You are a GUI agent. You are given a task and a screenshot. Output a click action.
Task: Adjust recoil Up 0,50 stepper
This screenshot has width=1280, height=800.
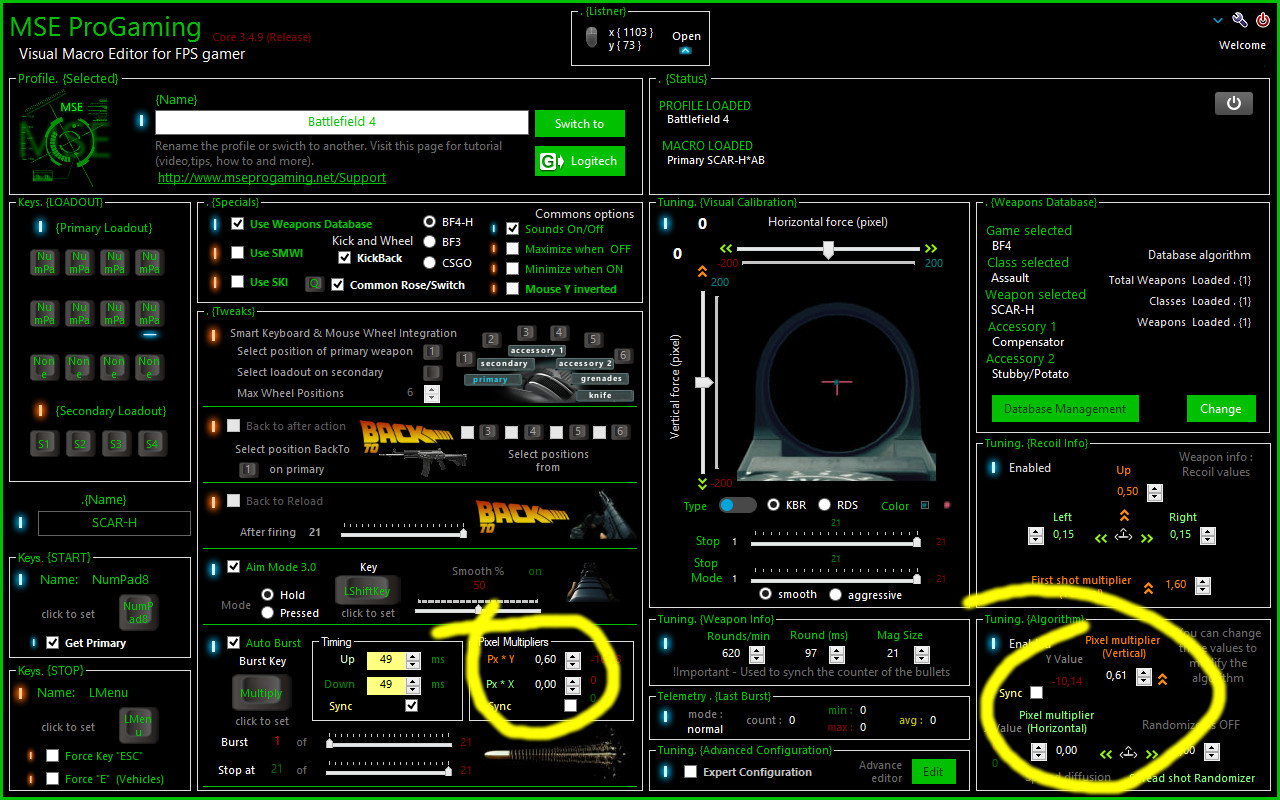[x=1155, y=492]
